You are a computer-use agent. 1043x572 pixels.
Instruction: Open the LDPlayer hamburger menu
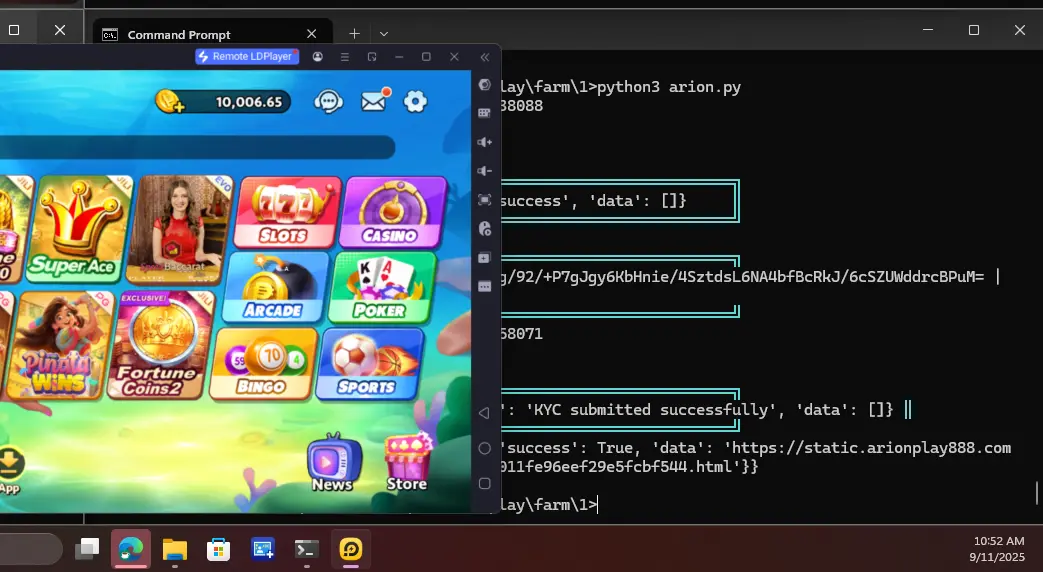pos(345,57)
